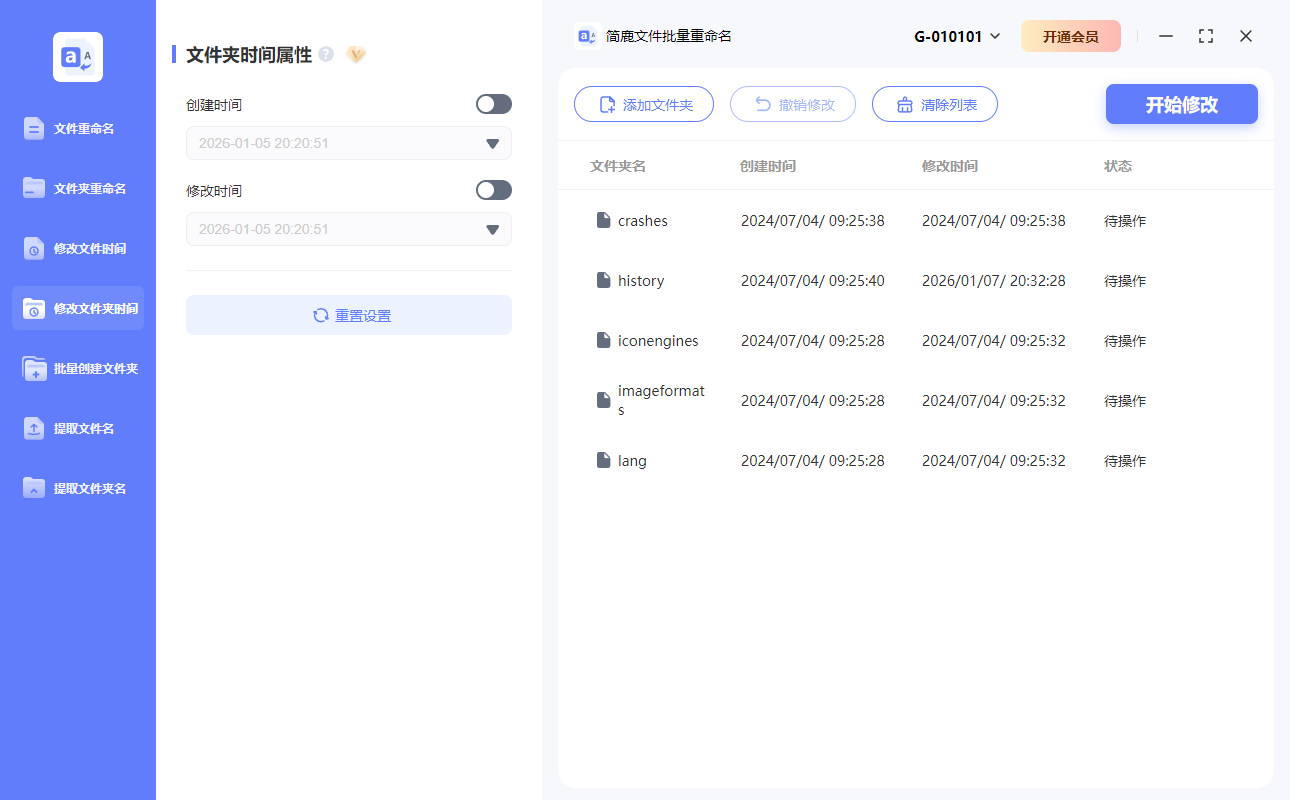Click the 开始修改 button

(1181, 103)
